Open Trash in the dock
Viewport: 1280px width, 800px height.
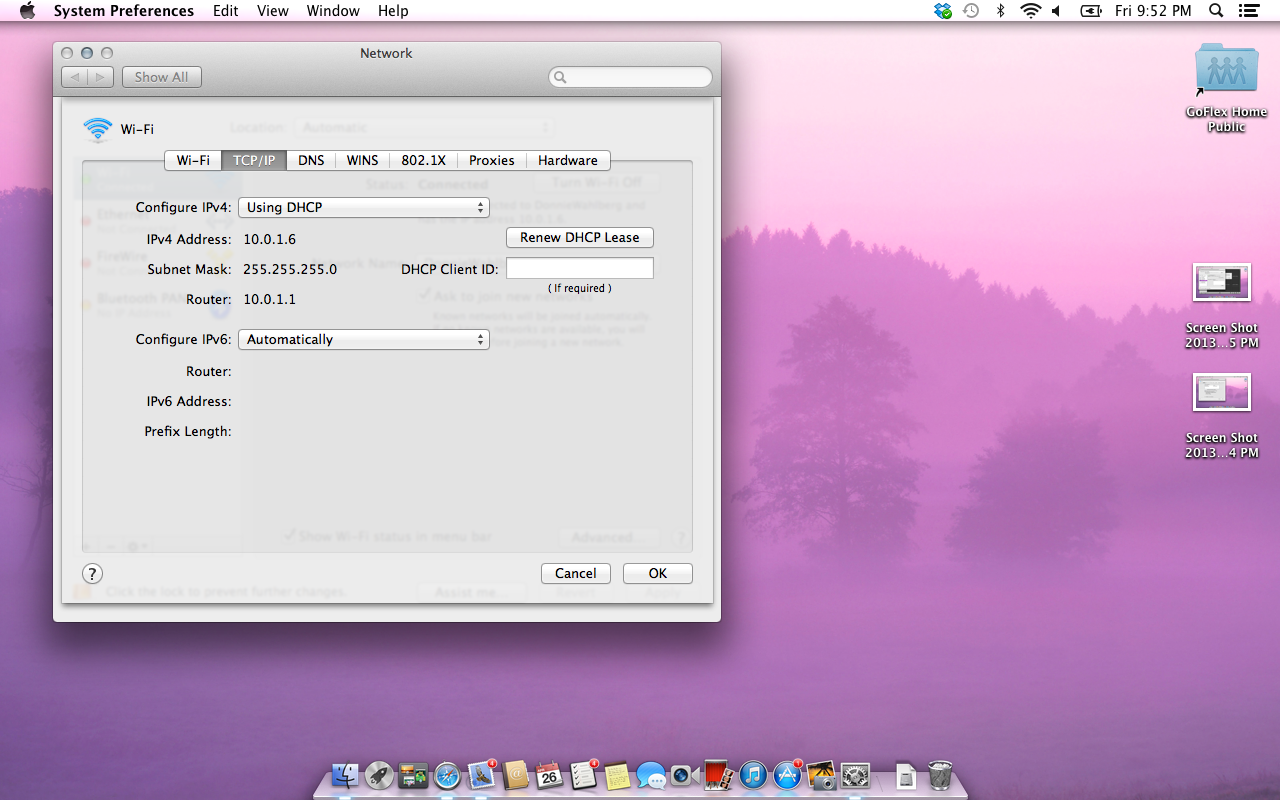tap(940, 775)
